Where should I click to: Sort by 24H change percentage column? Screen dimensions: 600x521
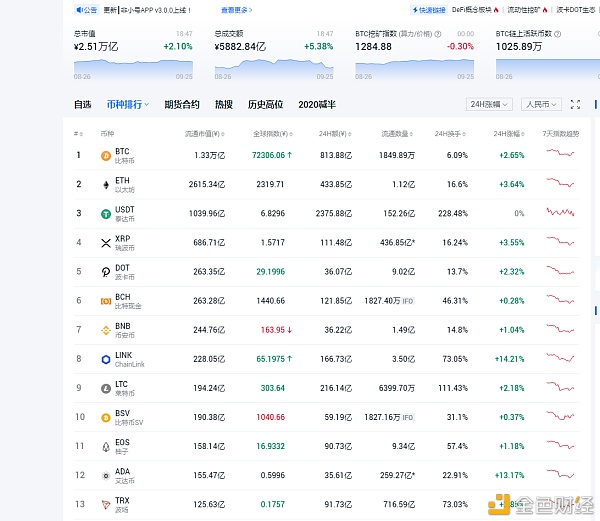click(x=509, y=134)
